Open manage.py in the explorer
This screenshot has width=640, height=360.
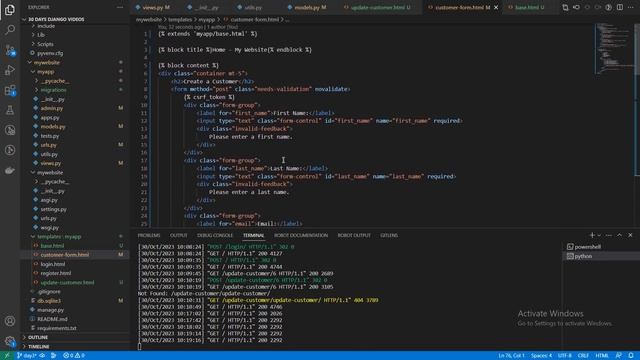(x=50, y=310)
